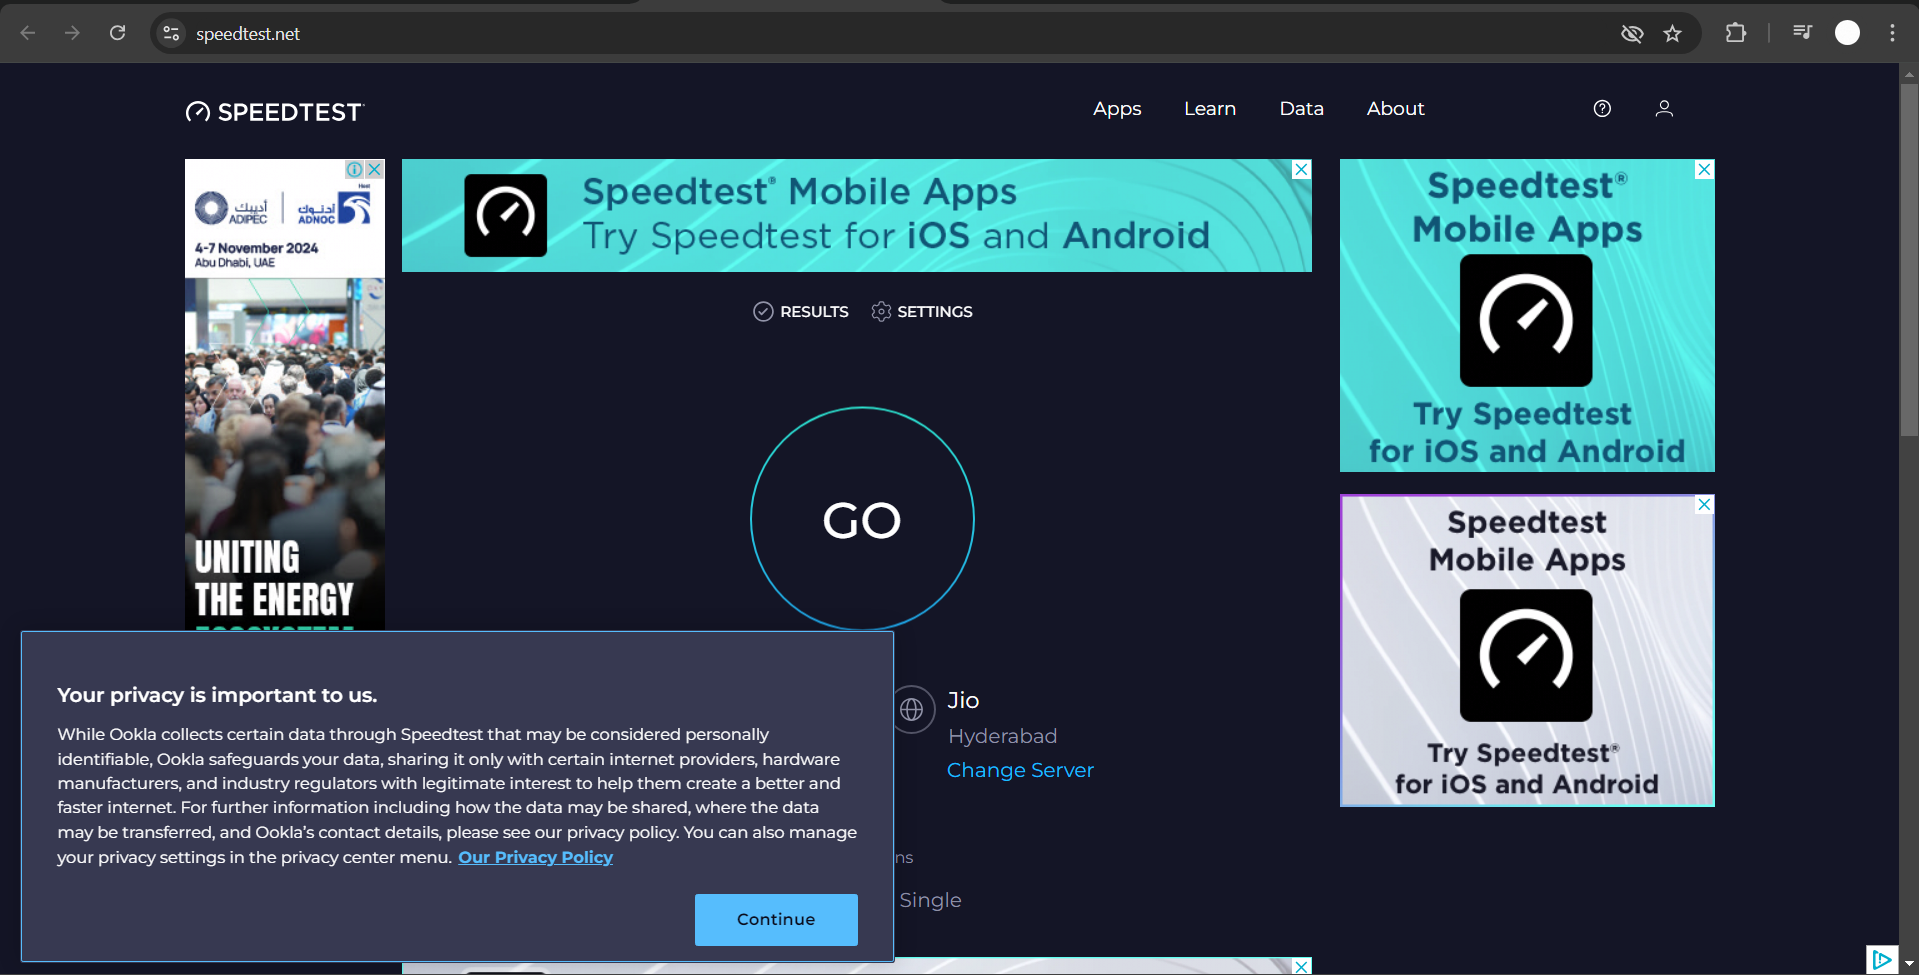Open the Chrome three-dot menu
The image size is (1919, 975).
click(1892, 33)
